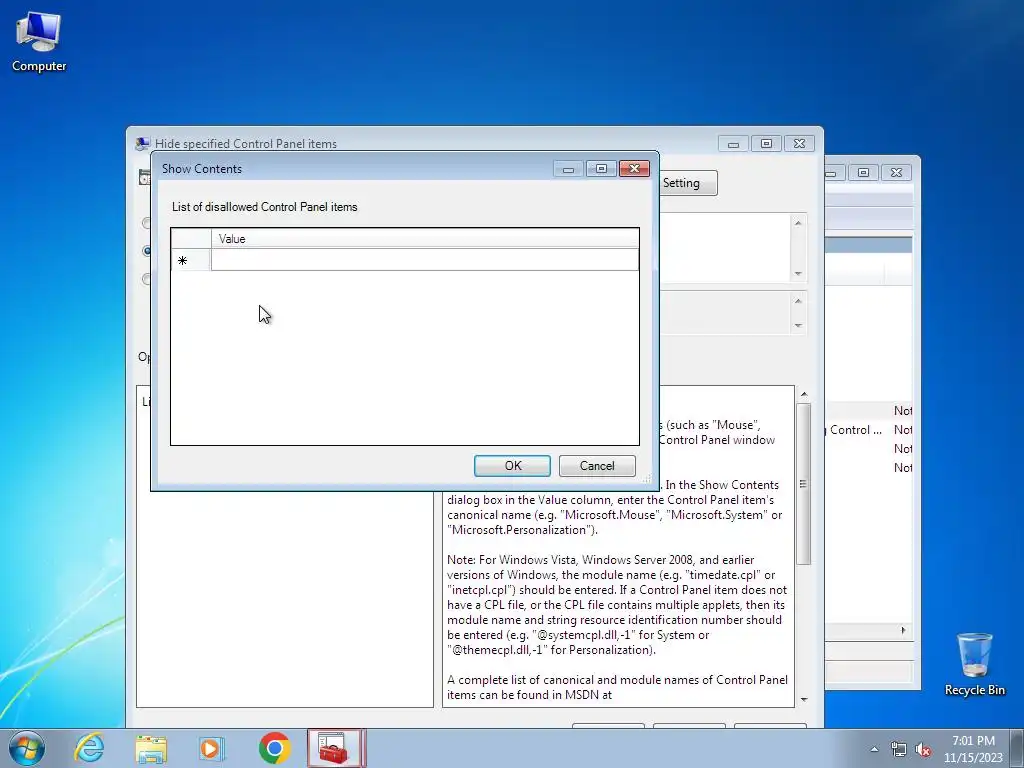Show hidden system tray icons
The width and height of the screenshot is (1024, 768).
pyautogui.click(x=874, y=749)
